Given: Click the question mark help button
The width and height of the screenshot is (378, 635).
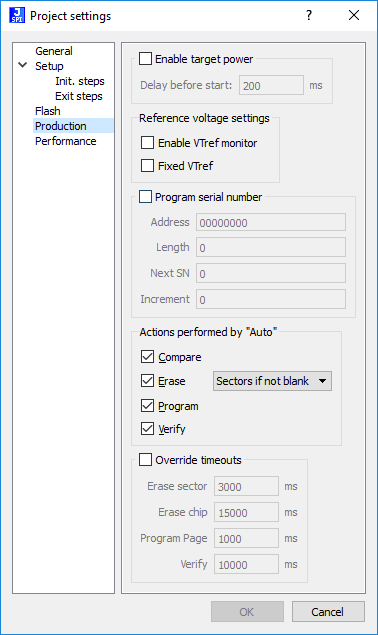Looking at the screenshot, I should 309,15.
